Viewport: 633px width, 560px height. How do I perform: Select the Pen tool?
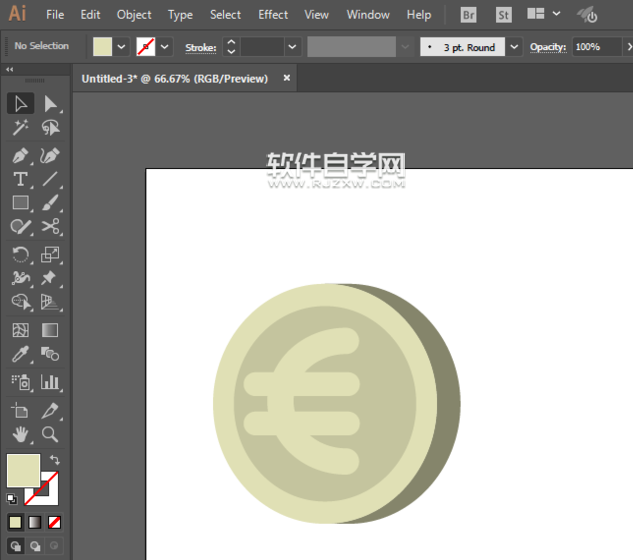click(x=20, y=155)
